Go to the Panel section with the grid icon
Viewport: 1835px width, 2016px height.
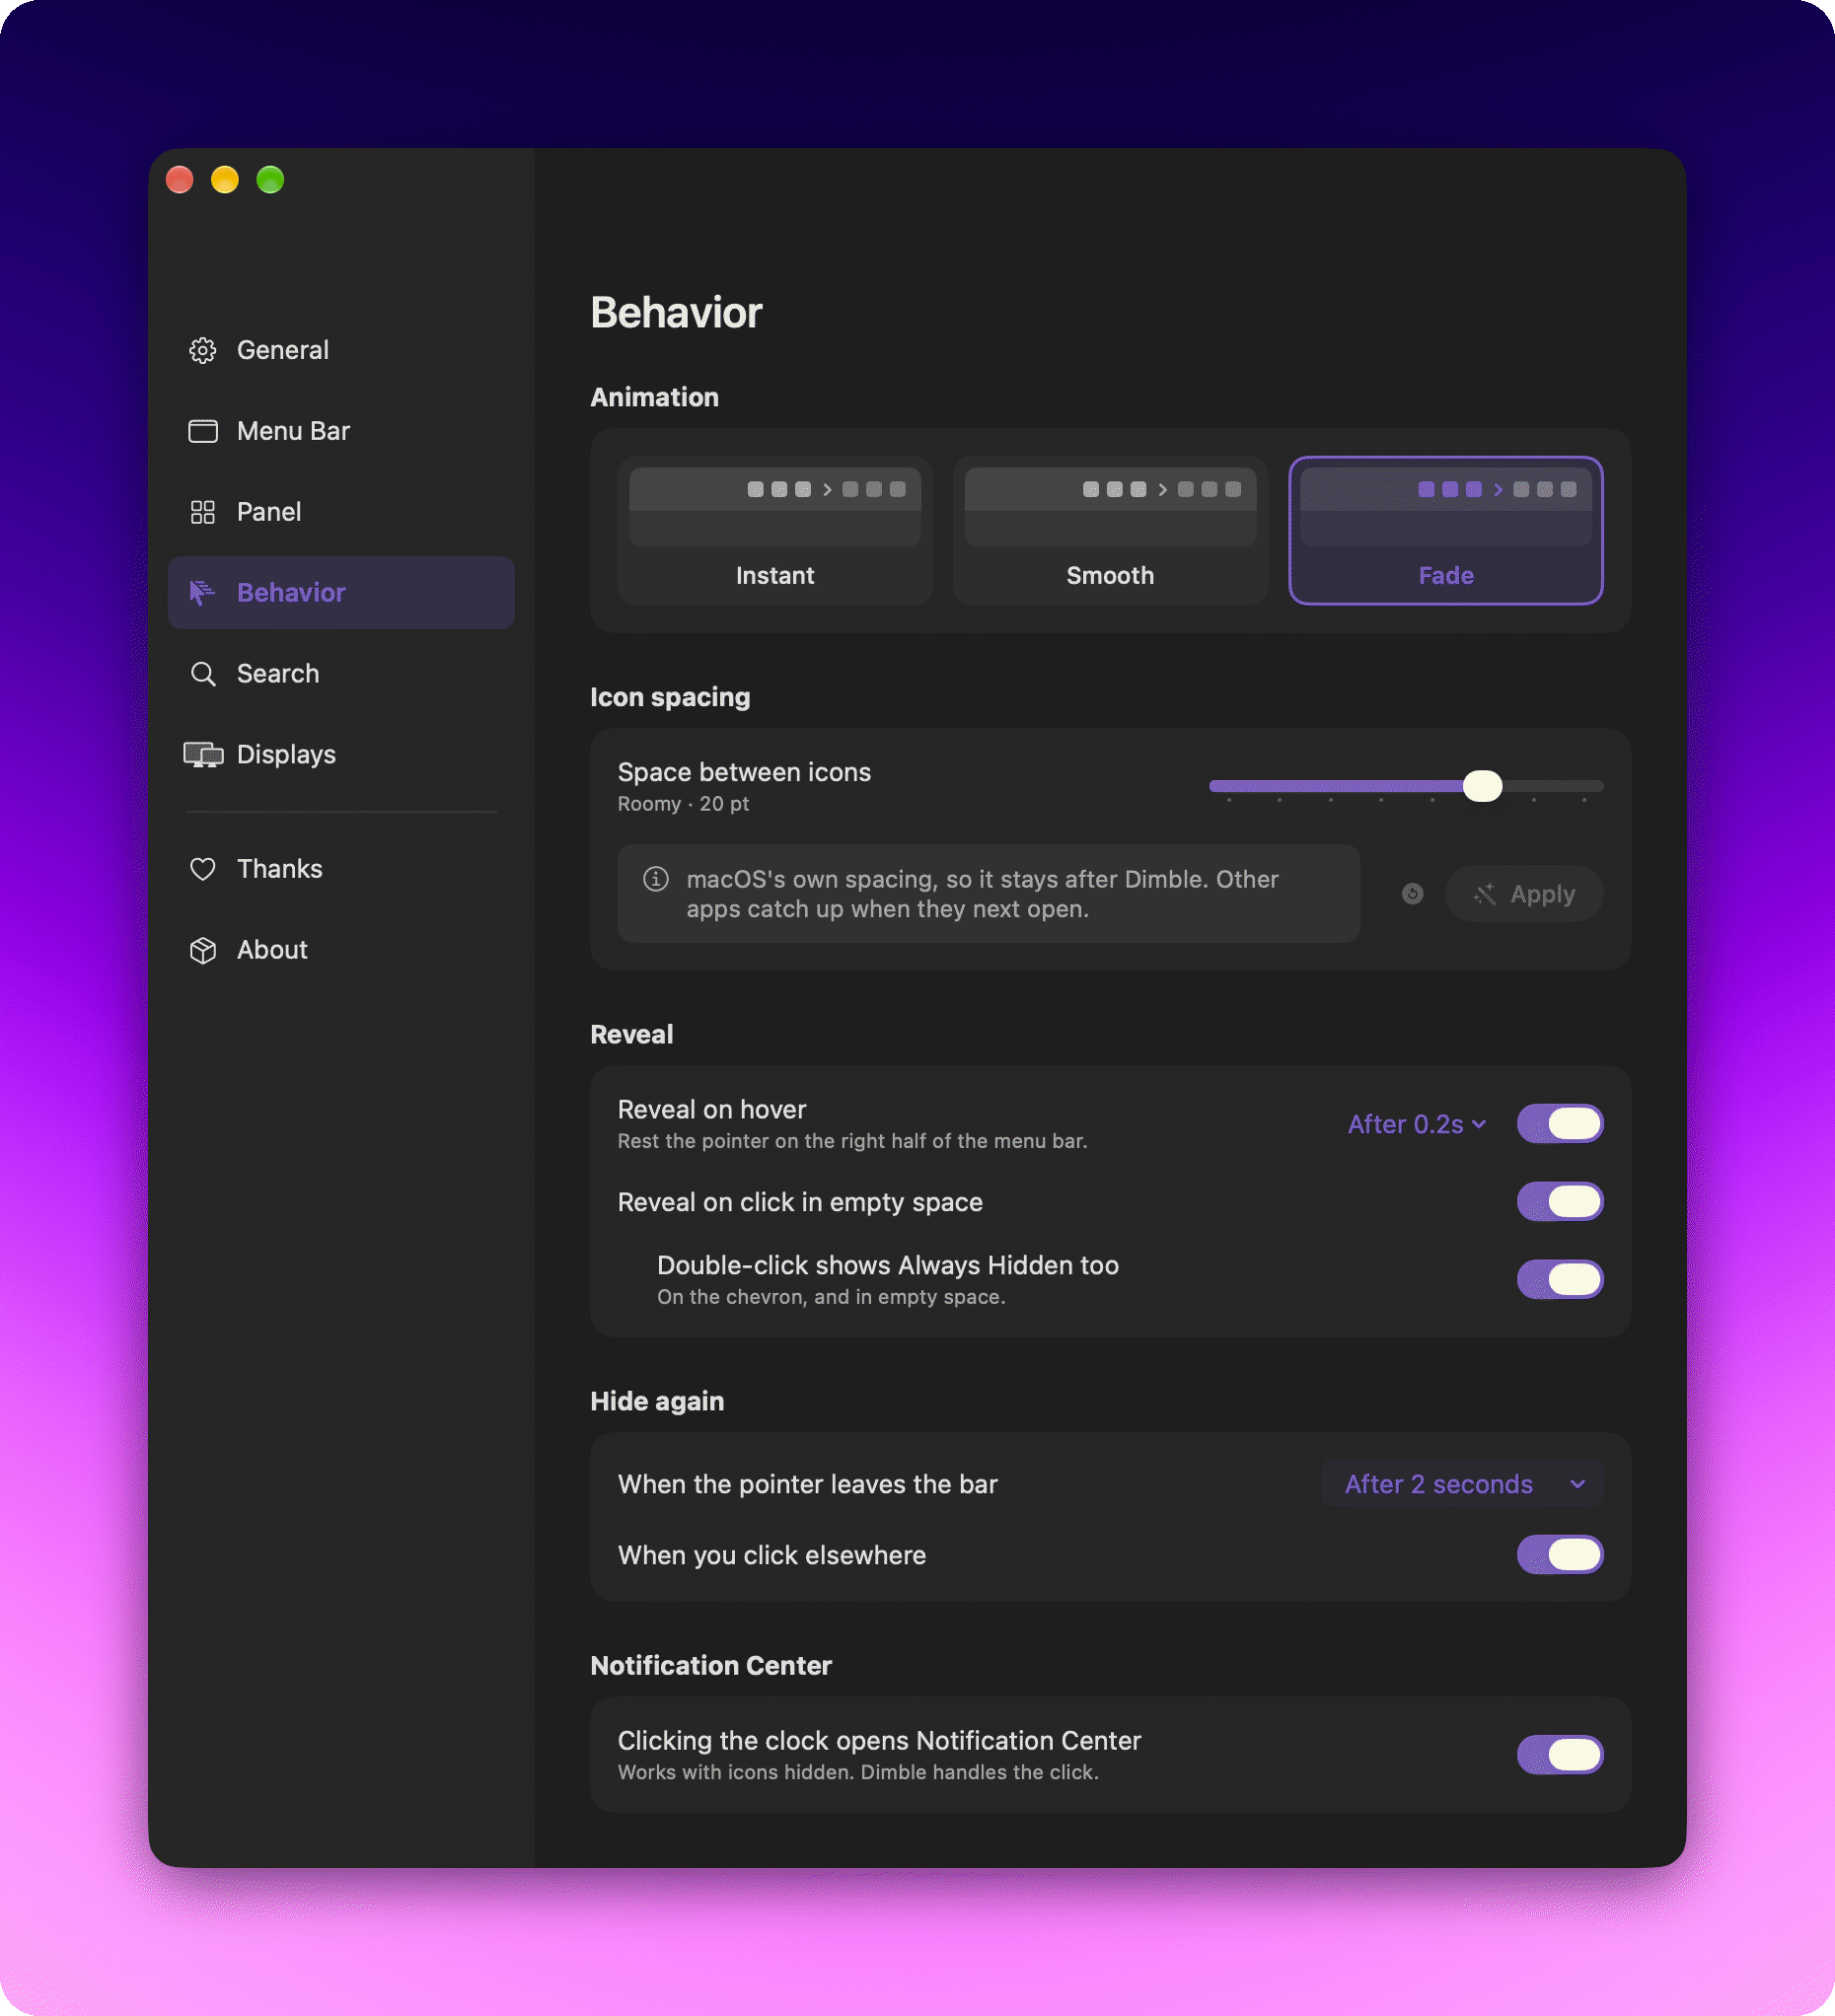point(341,512)
